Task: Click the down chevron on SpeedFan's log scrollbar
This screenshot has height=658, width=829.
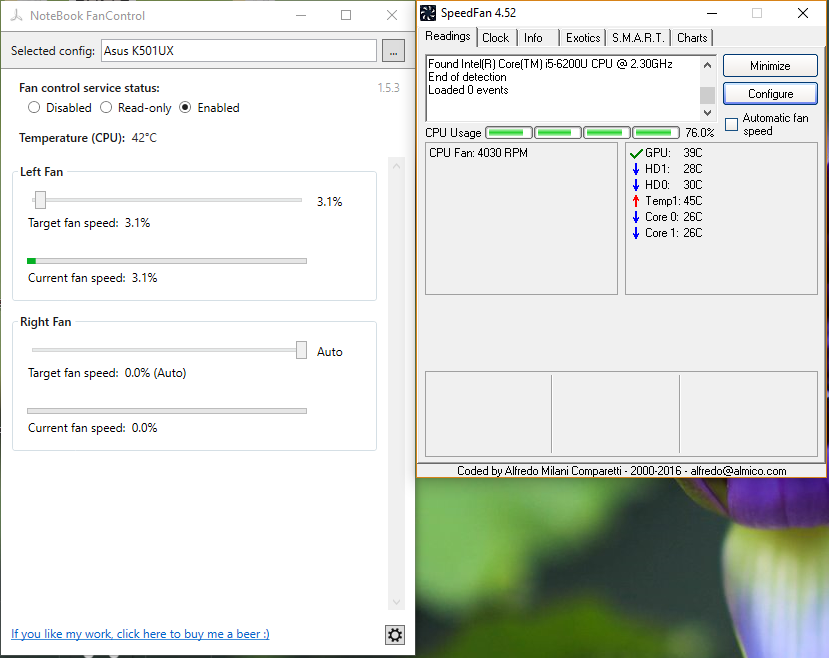Action: [707, 112]
